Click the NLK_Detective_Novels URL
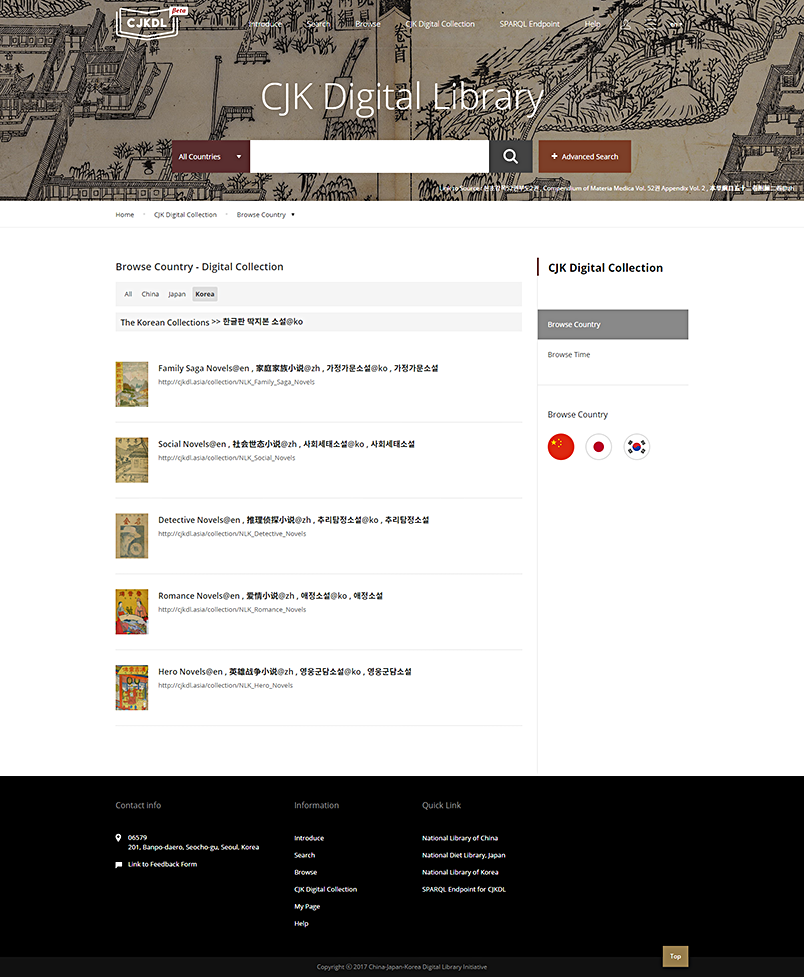The width and height of the screenshot is (804, 977). click(x=232, y=534)
